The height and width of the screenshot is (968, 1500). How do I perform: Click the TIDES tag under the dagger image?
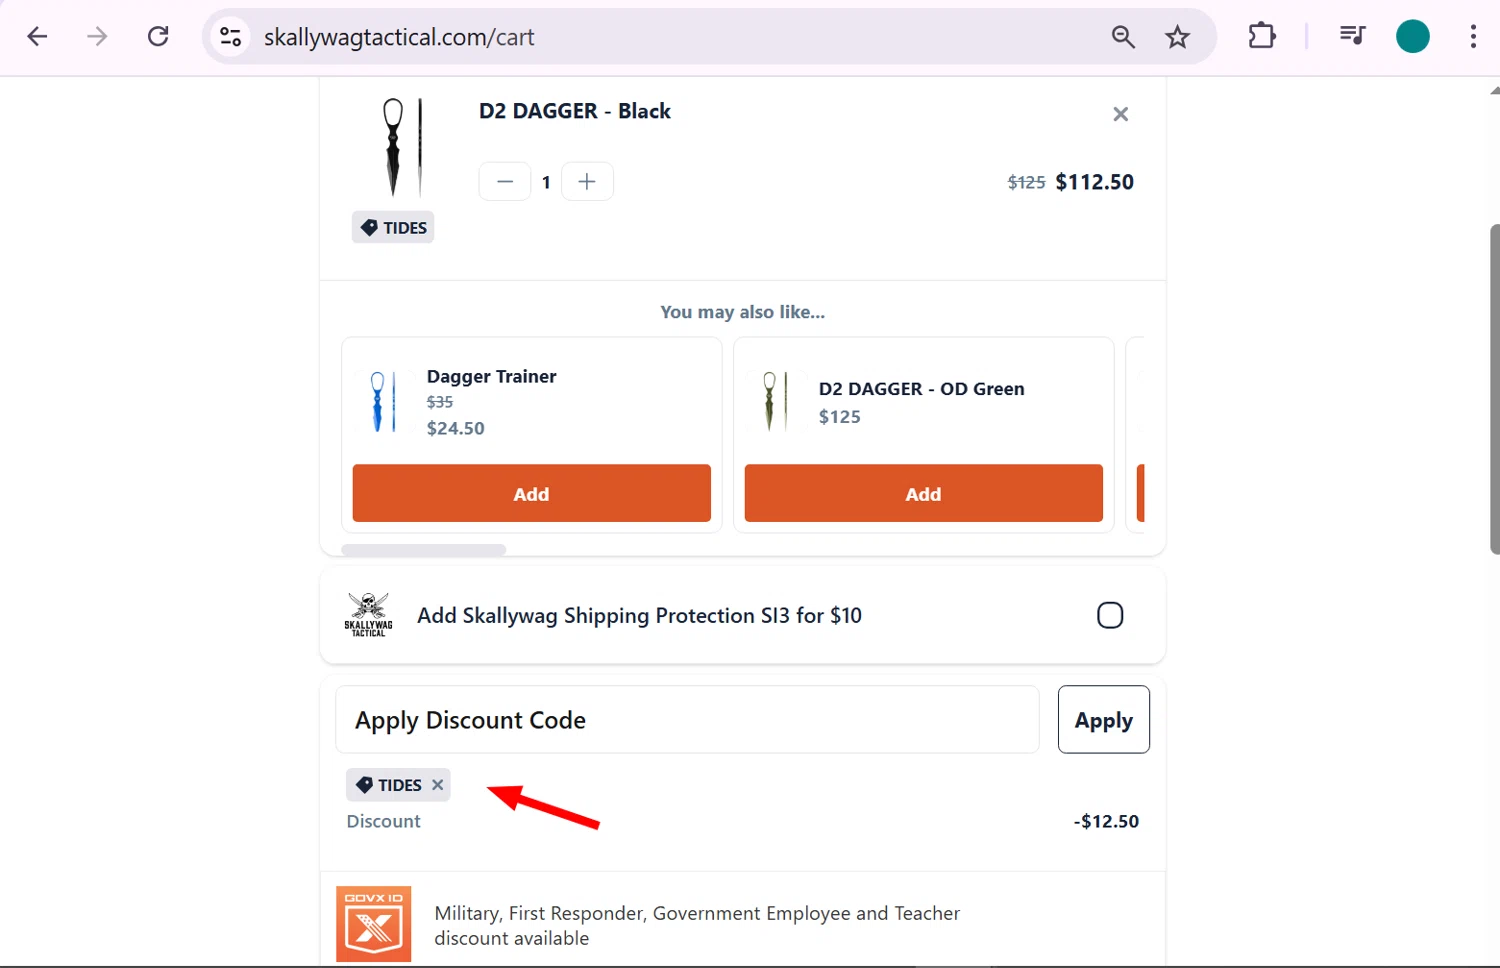(393, 227)
